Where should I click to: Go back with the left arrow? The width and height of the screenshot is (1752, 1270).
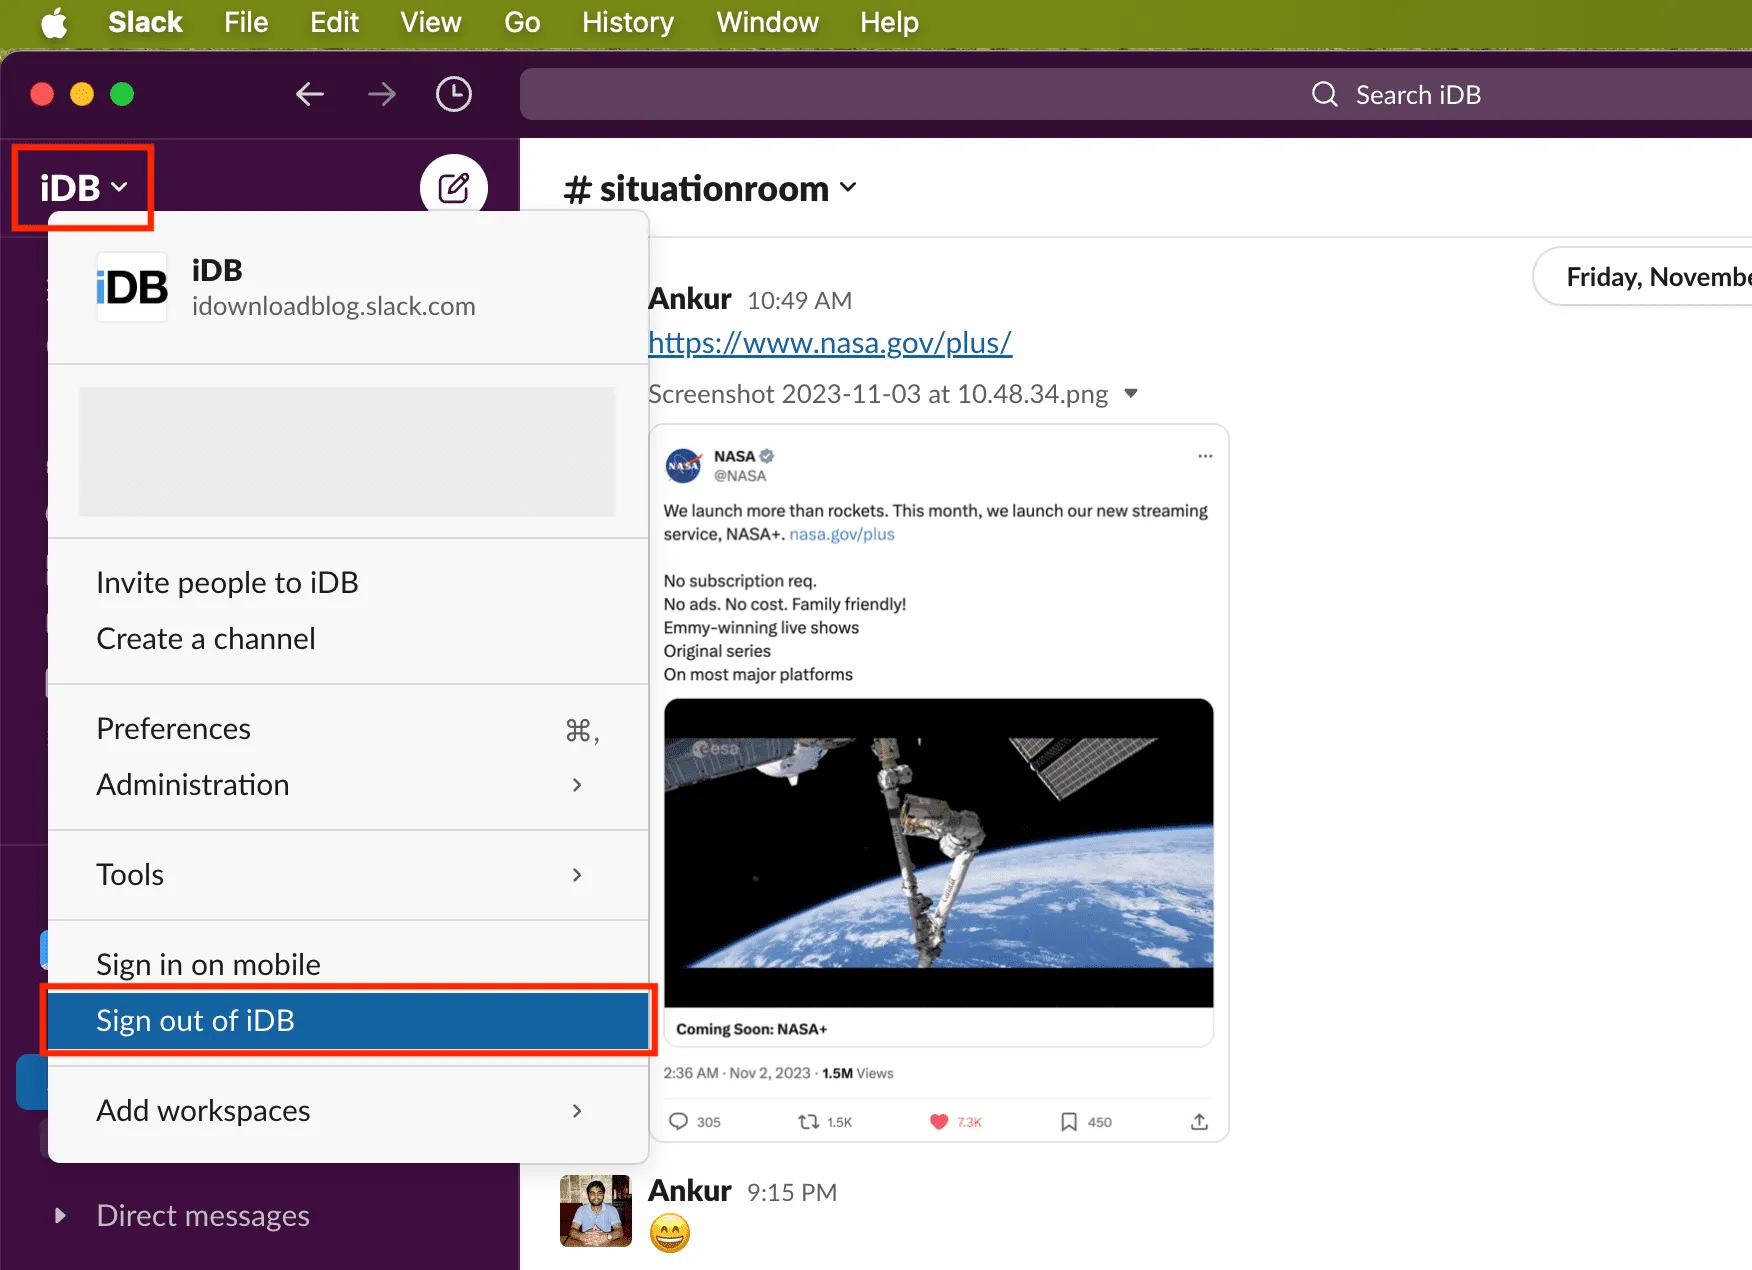[310, 94]
